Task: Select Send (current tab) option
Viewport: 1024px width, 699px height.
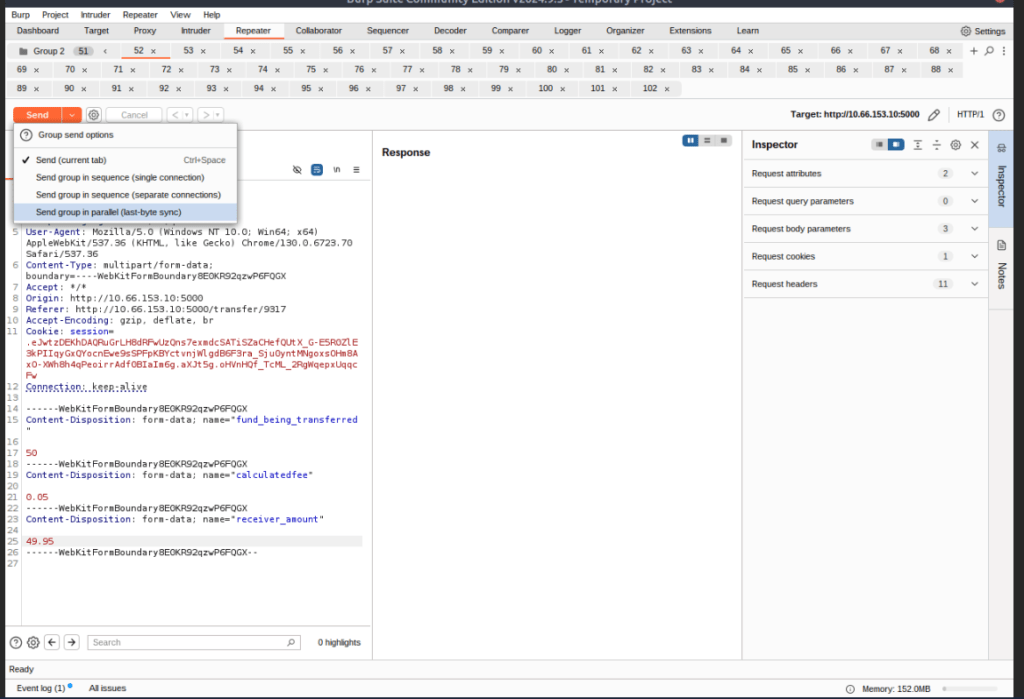Action: tap(125, 160)
